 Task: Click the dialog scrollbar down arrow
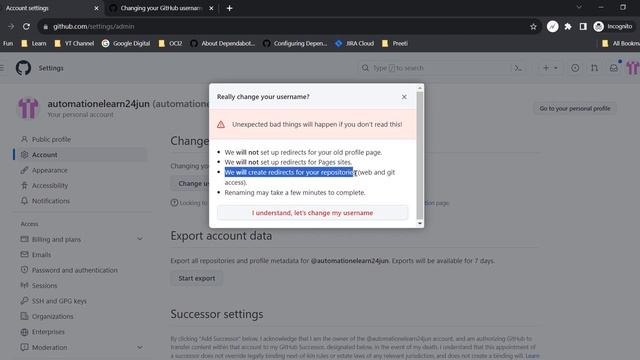tap(420, 223)
